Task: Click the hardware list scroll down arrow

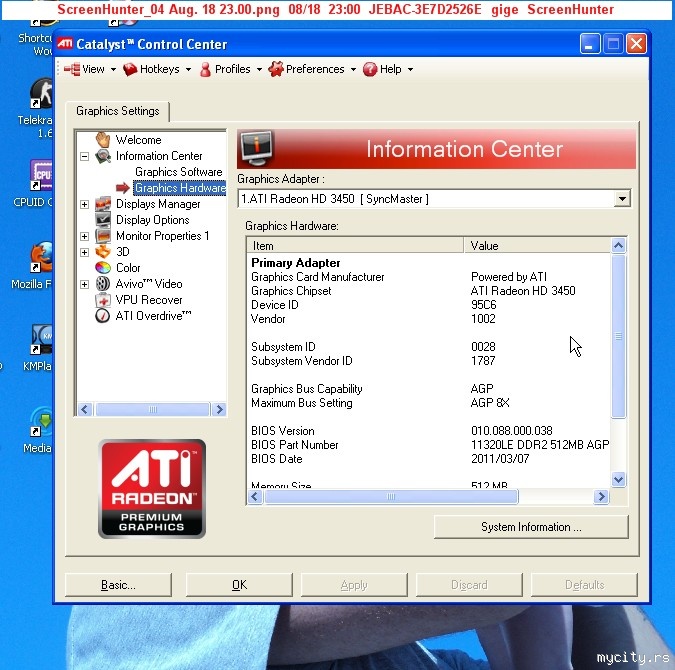Action: point(619,479)
